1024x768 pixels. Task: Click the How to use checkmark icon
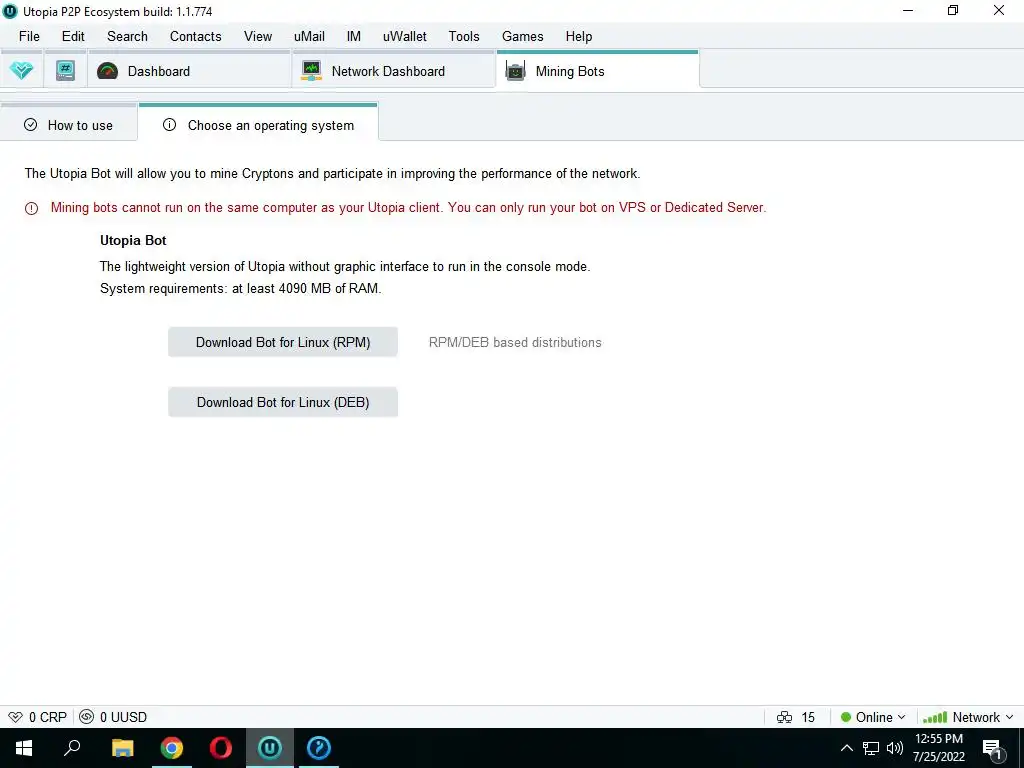(30, 125)
